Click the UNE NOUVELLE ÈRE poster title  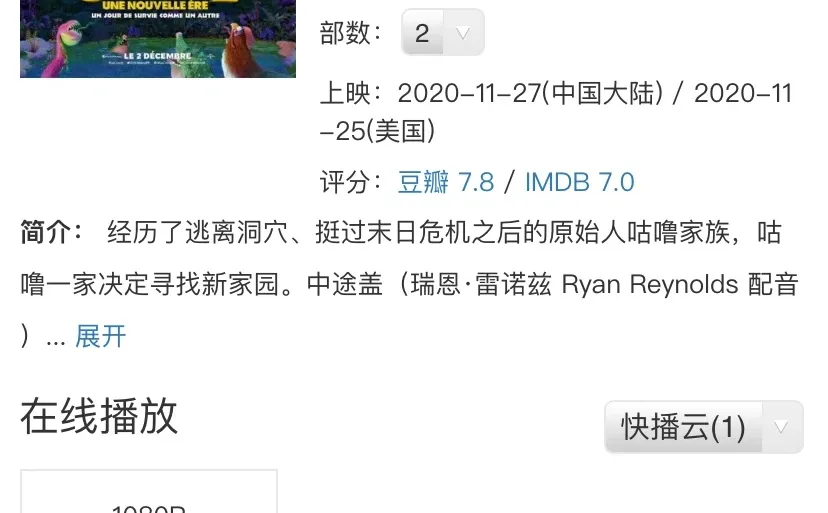[x=155, y=5]
